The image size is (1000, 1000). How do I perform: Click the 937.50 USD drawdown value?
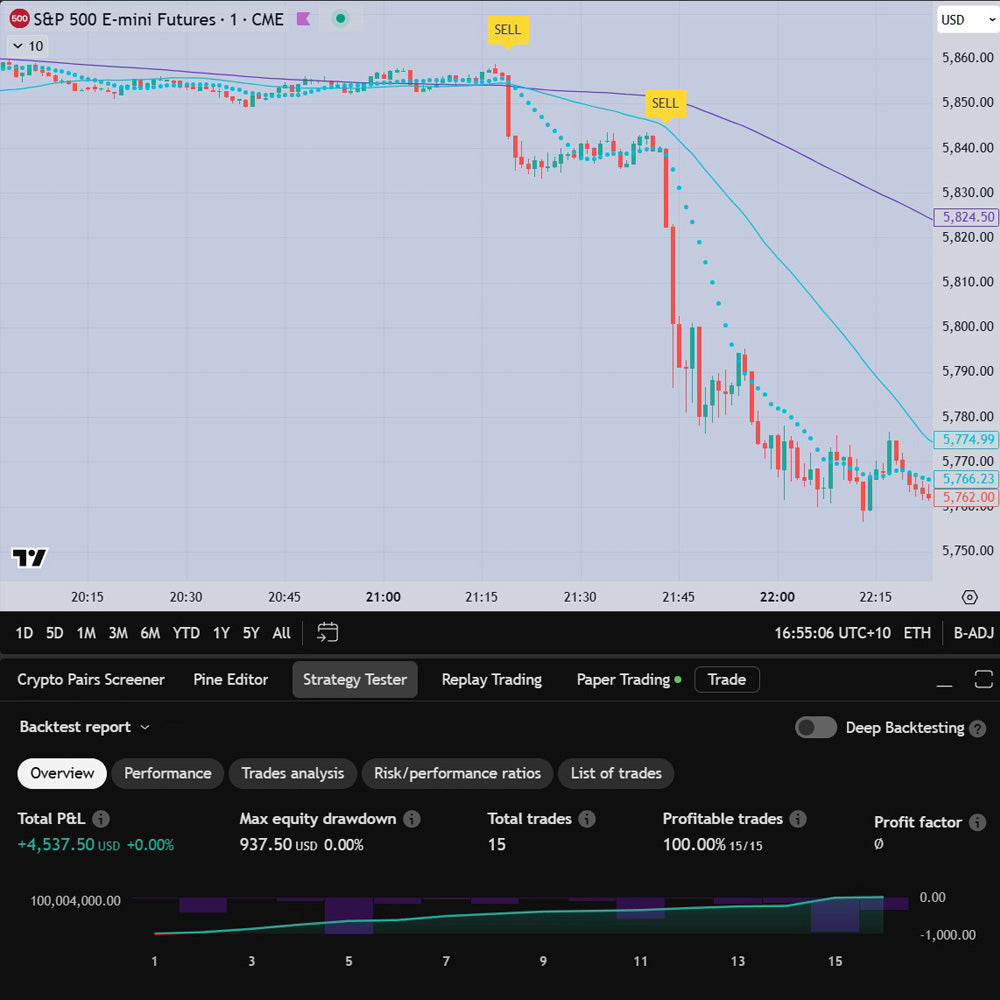[x=278, y=845]
